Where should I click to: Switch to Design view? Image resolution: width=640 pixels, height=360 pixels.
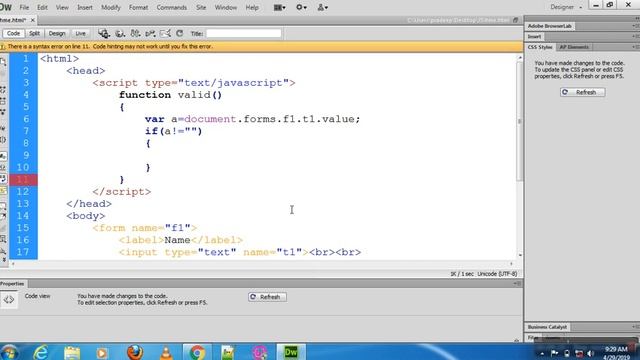pos(57,33)
